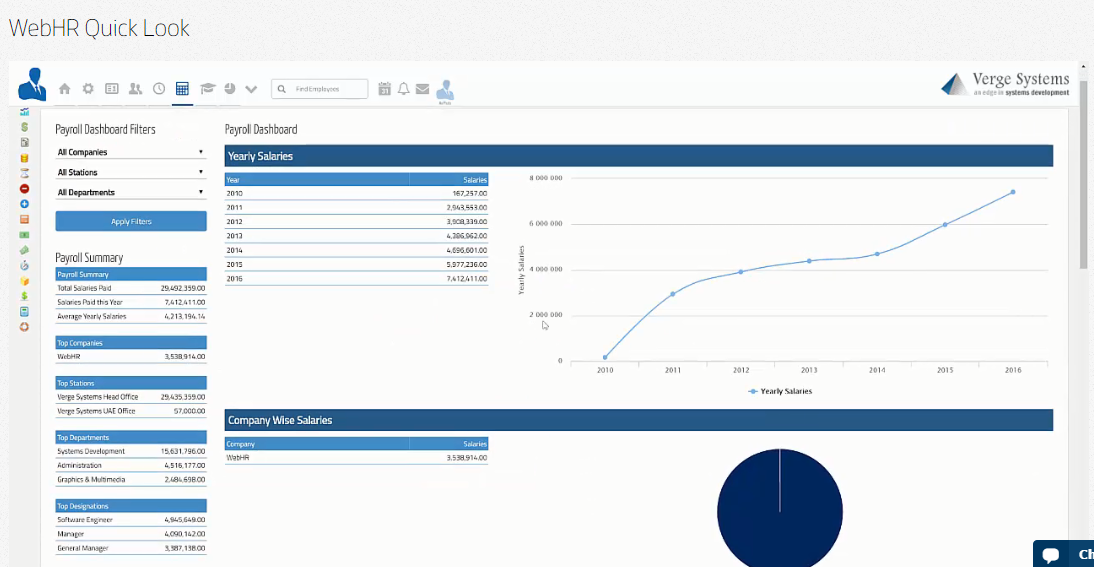Expand the All Stations dropdown

point(131,172)
